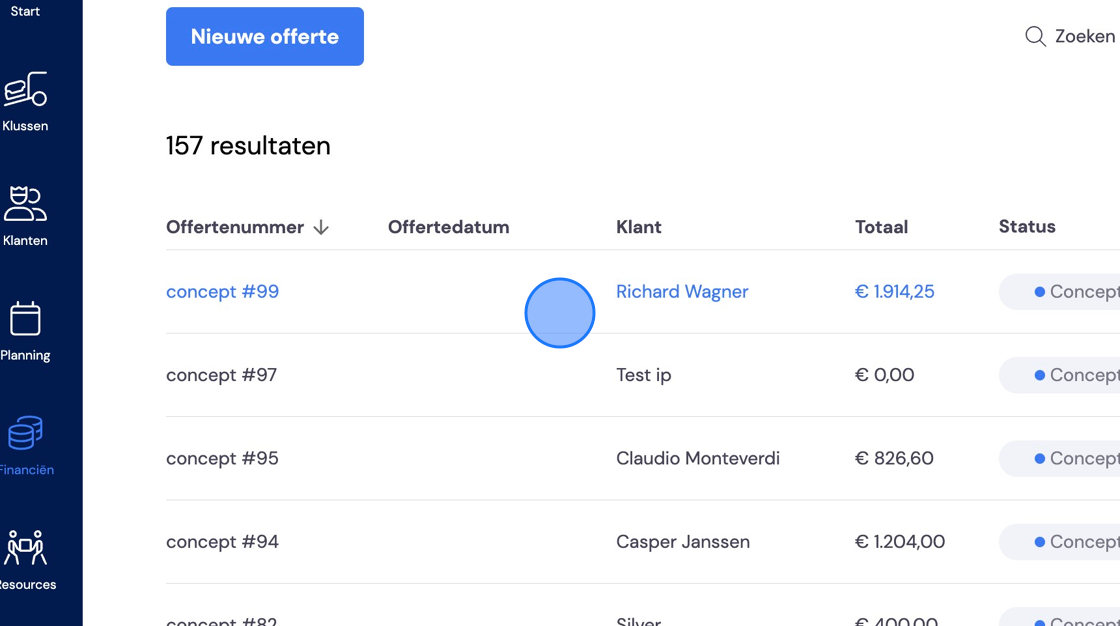Open quote concept #99

pos(222,292)
